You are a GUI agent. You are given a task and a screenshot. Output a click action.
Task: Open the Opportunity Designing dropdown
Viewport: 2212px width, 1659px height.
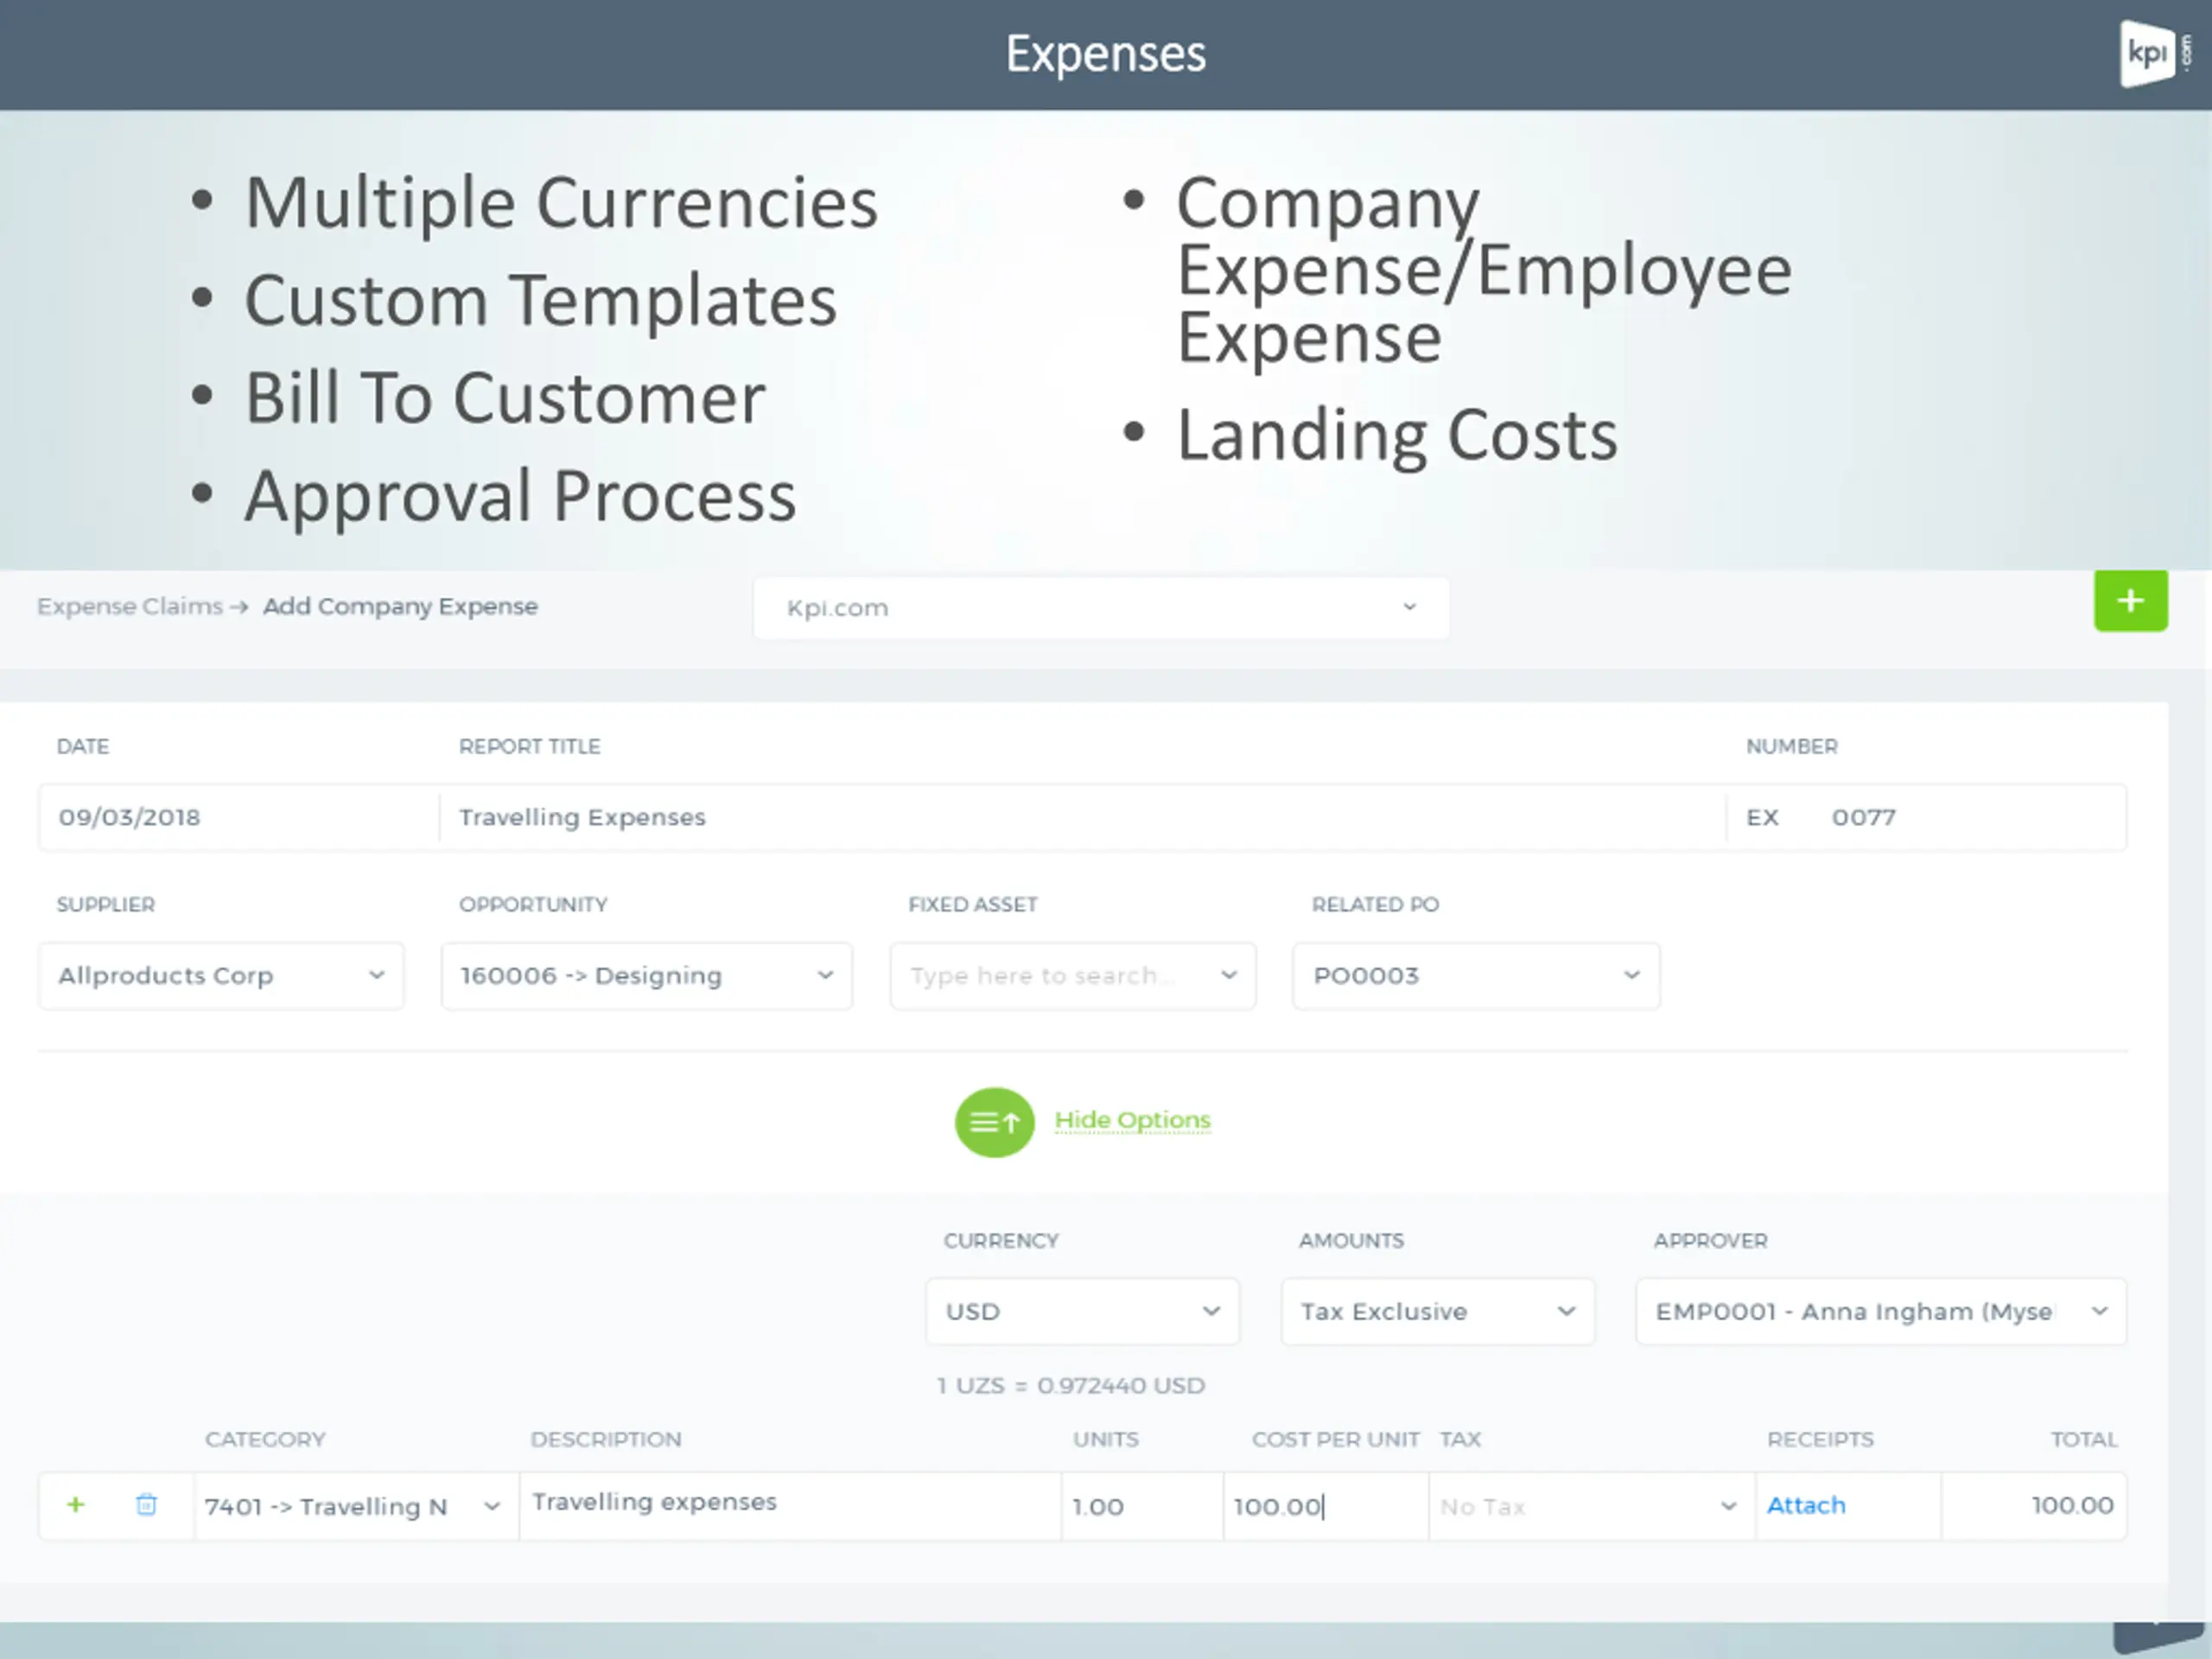click(x=646, y=975)
